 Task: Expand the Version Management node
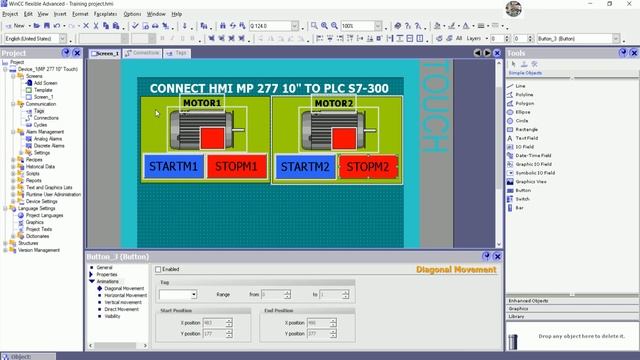[x=5, y=250]
